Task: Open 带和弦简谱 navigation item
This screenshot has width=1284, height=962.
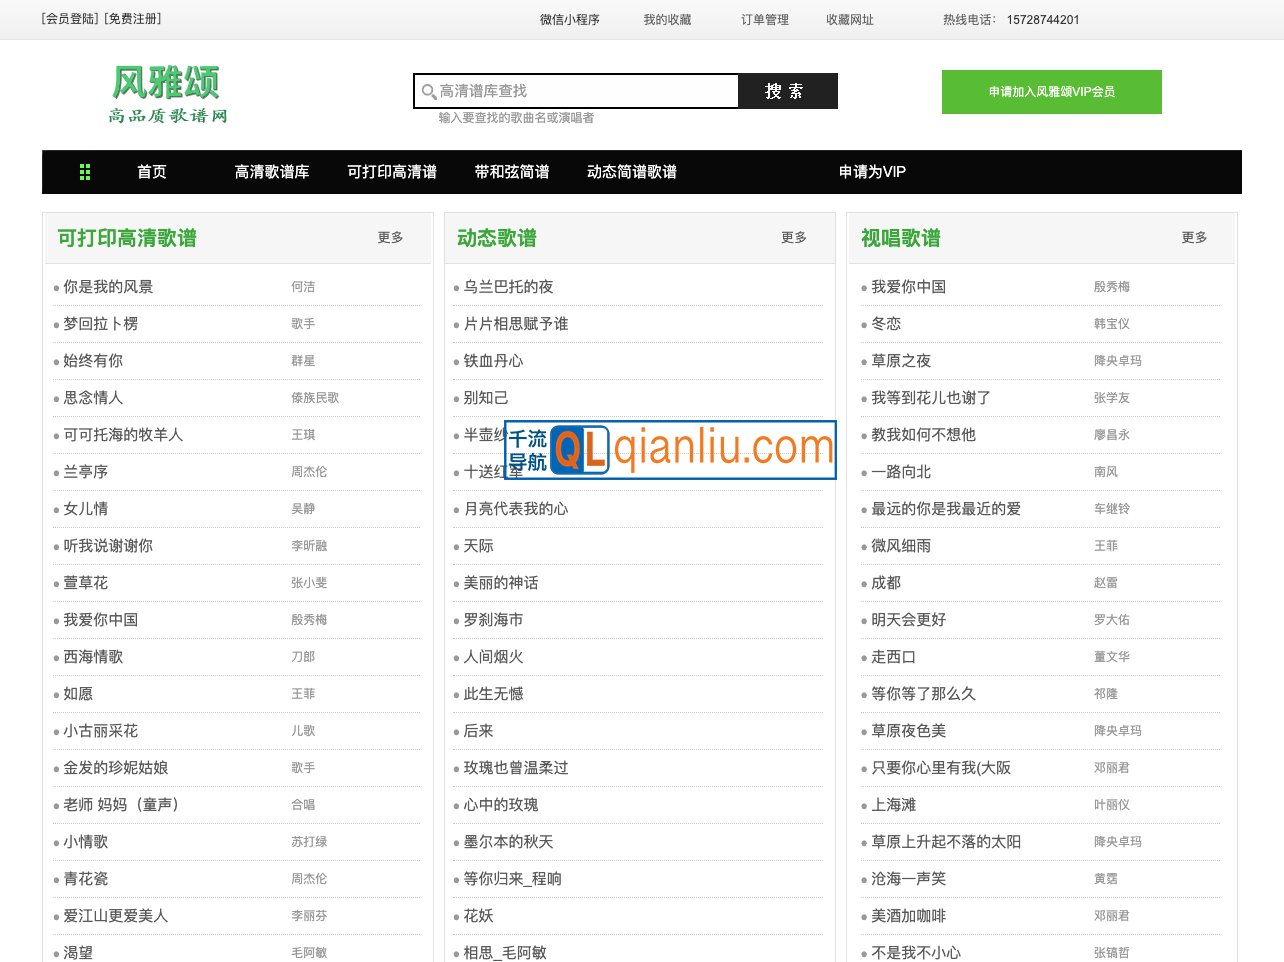Action: (x=512, y=172)
